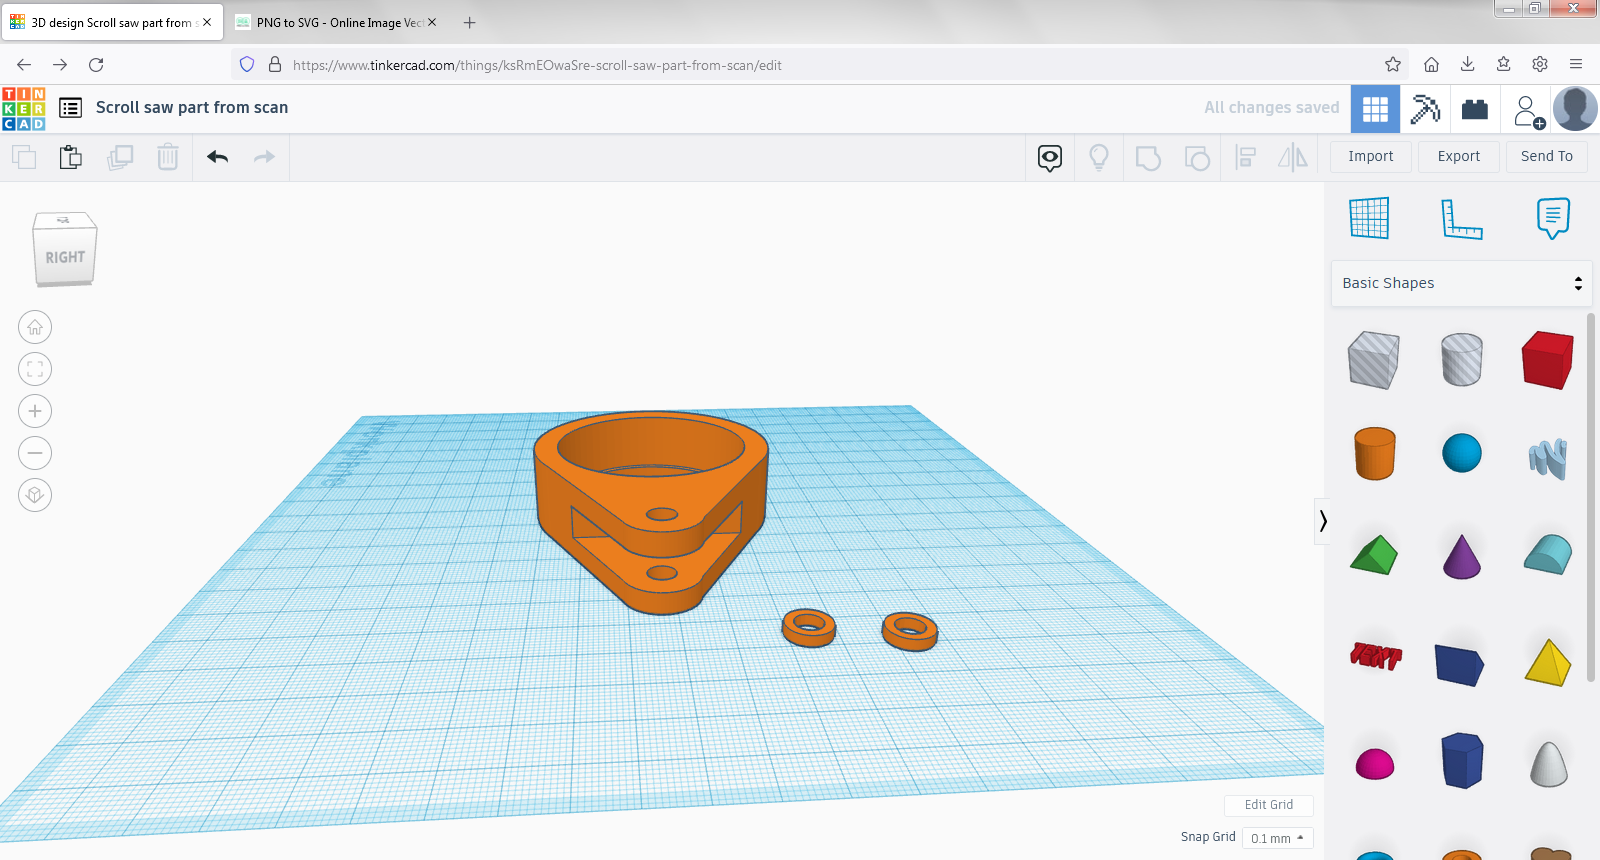Image resolution: width=1600 pixels, height=860 pixels.
Task: Click the browser address bar URL
Action: tap(537, 65)
